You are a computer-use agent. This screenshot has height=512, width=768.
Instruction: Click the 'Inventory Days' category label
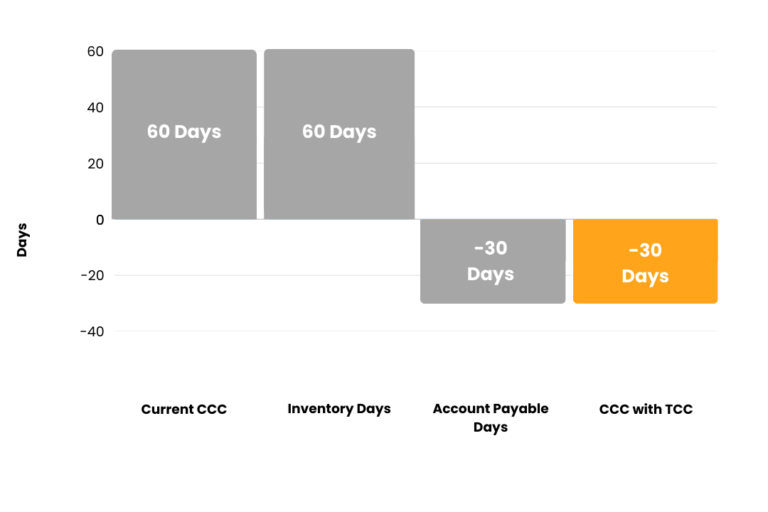tap(339, 409)
